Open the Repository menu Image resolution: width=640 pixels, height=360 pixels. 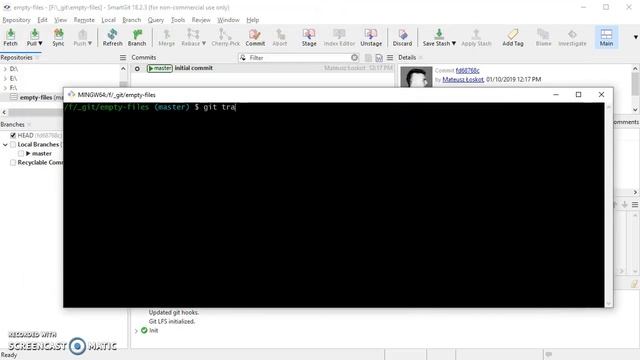pos(16,20)
